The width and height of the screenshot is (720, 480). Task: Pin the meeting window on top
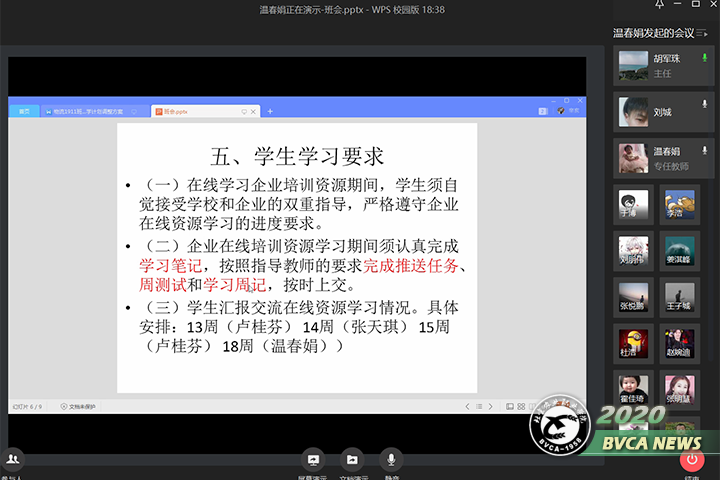click(657, 8)
